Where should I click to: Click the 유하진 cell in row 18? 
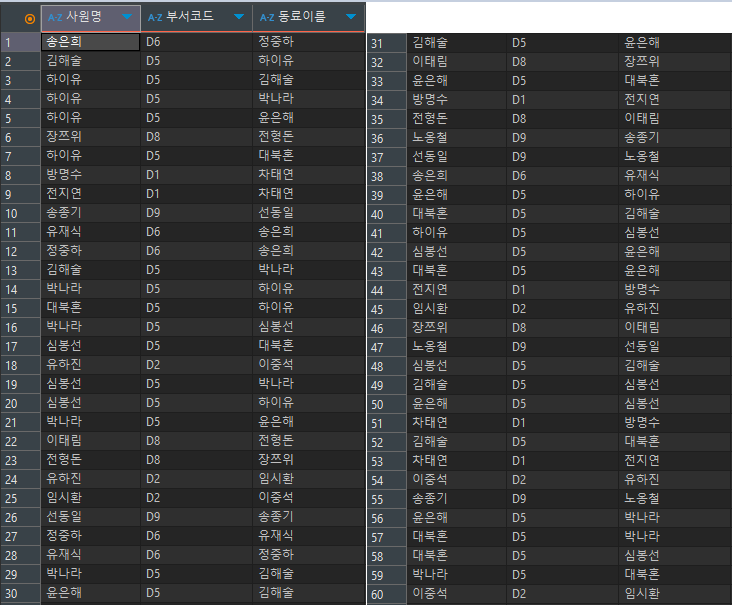point(91,365)
